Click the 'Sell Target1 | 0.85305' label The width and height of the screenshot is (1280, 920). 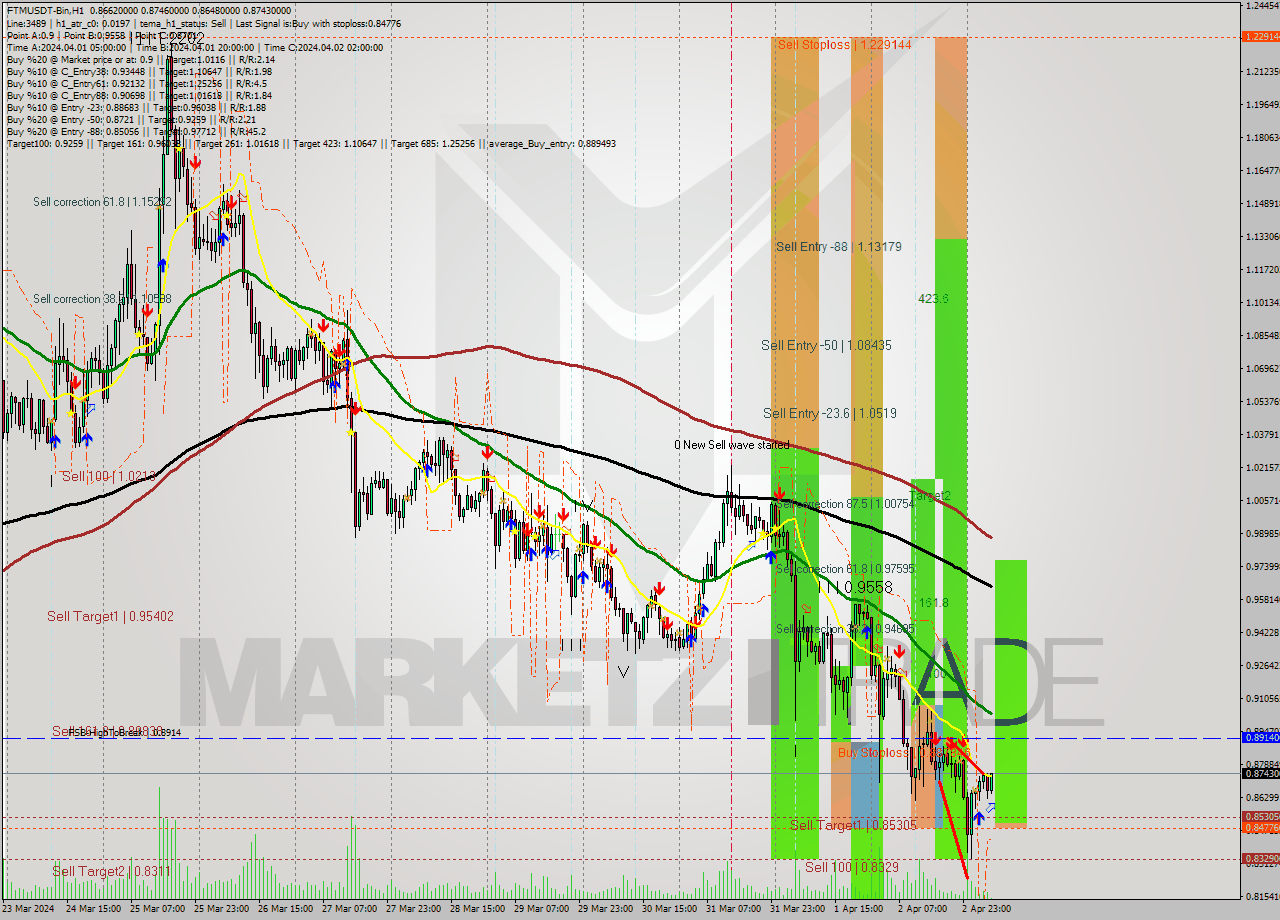click(853, 825)
